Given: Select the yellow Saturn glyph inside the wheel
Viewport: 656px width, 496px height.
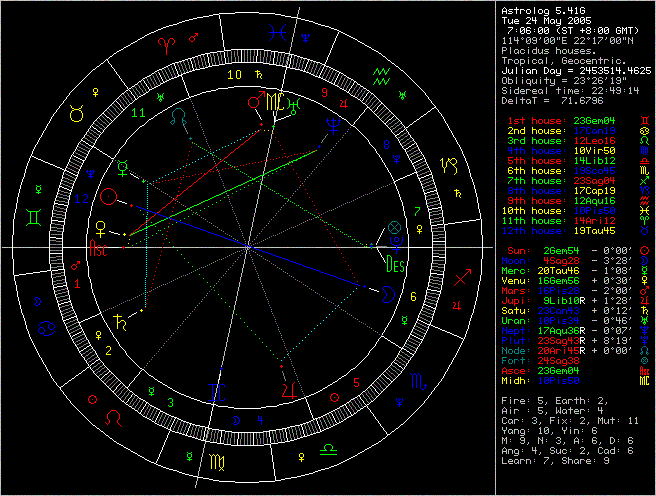Looking at the screenshot, I should point(121,322).
